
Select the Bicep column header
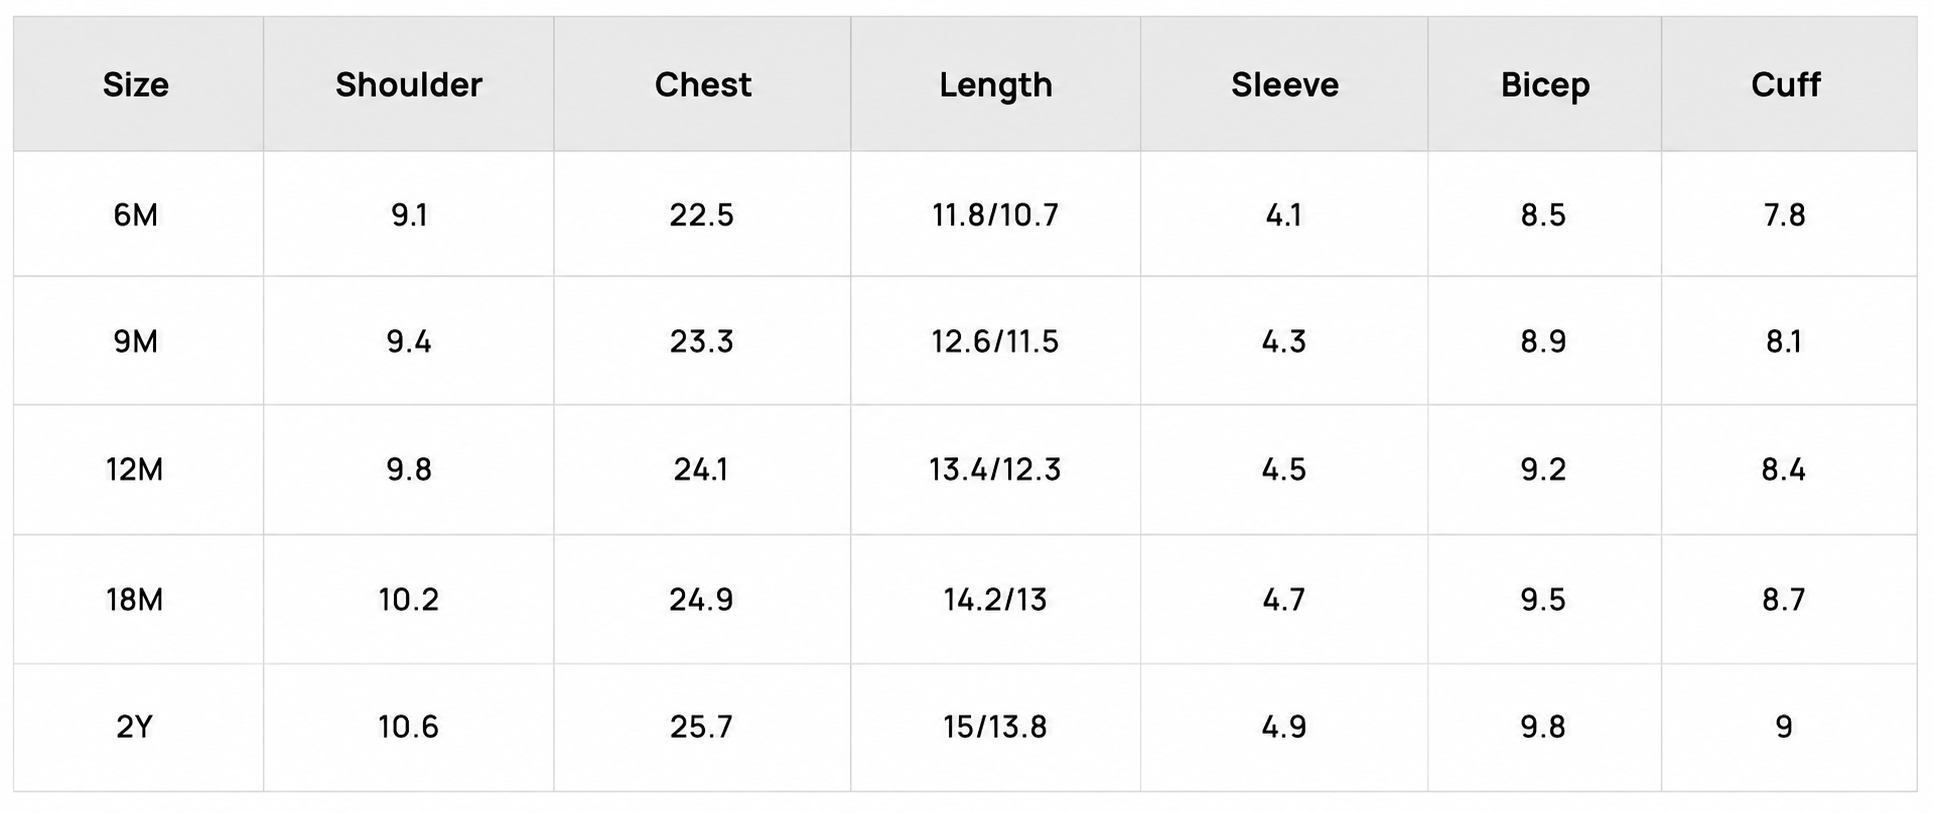1544,86
